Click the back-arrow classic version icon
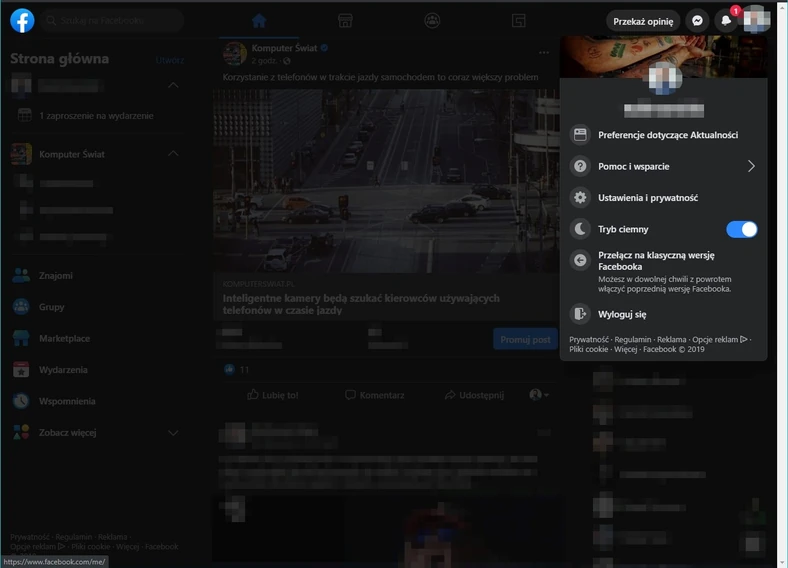 [x=580, y=260]
